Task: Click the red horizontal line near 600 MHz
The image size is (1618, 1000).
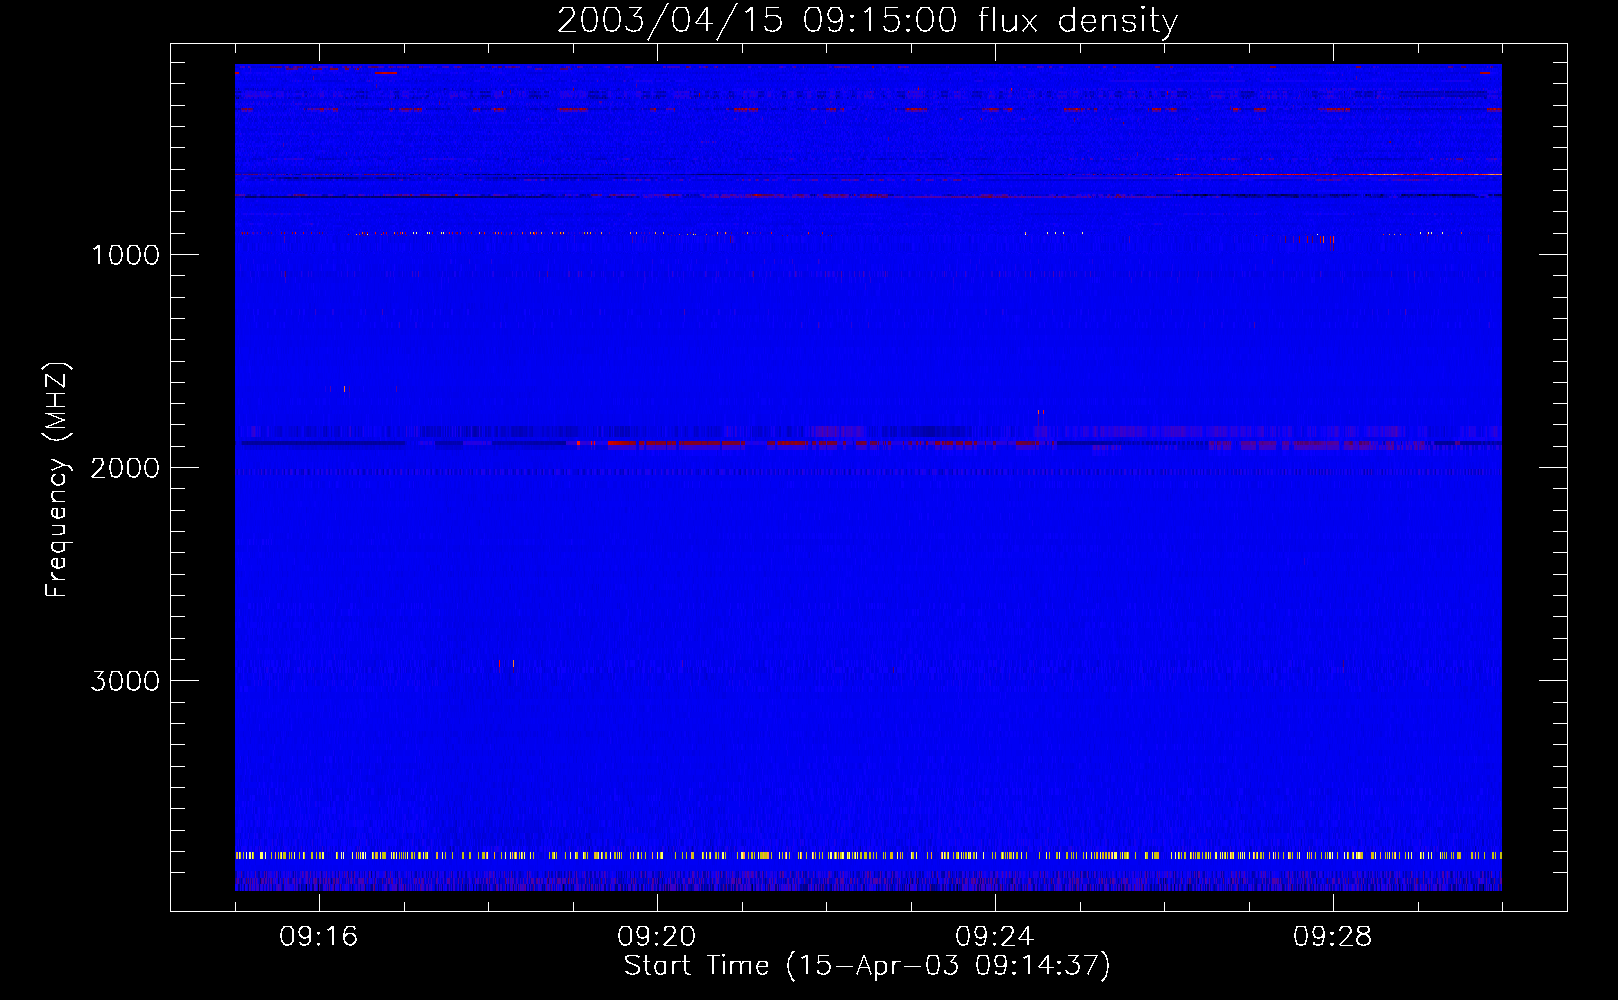Action: coord(1340,174)
